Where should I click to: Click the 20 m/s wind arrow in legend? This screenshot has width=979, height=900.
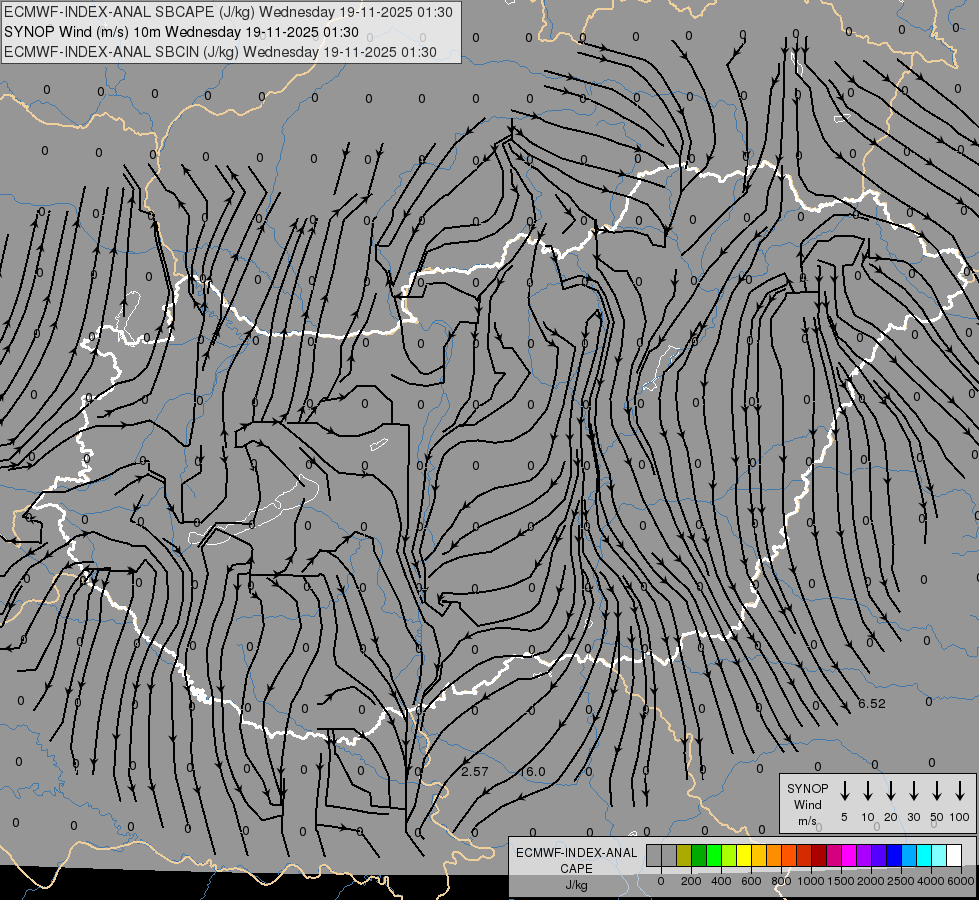(x=891, y=791)
